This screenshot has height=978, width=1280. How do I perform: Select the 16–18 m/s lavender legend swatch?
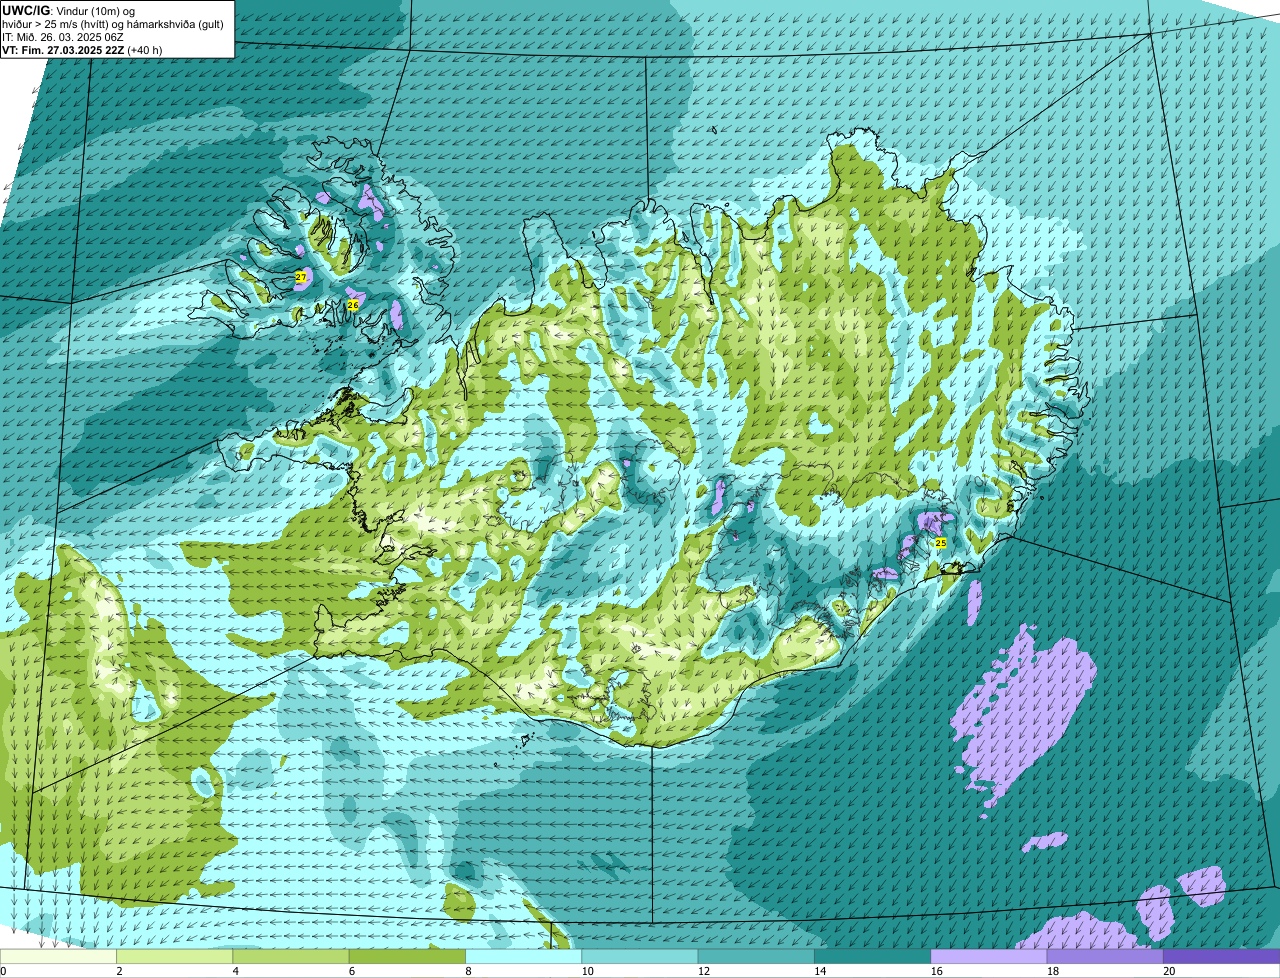(989, 956)
